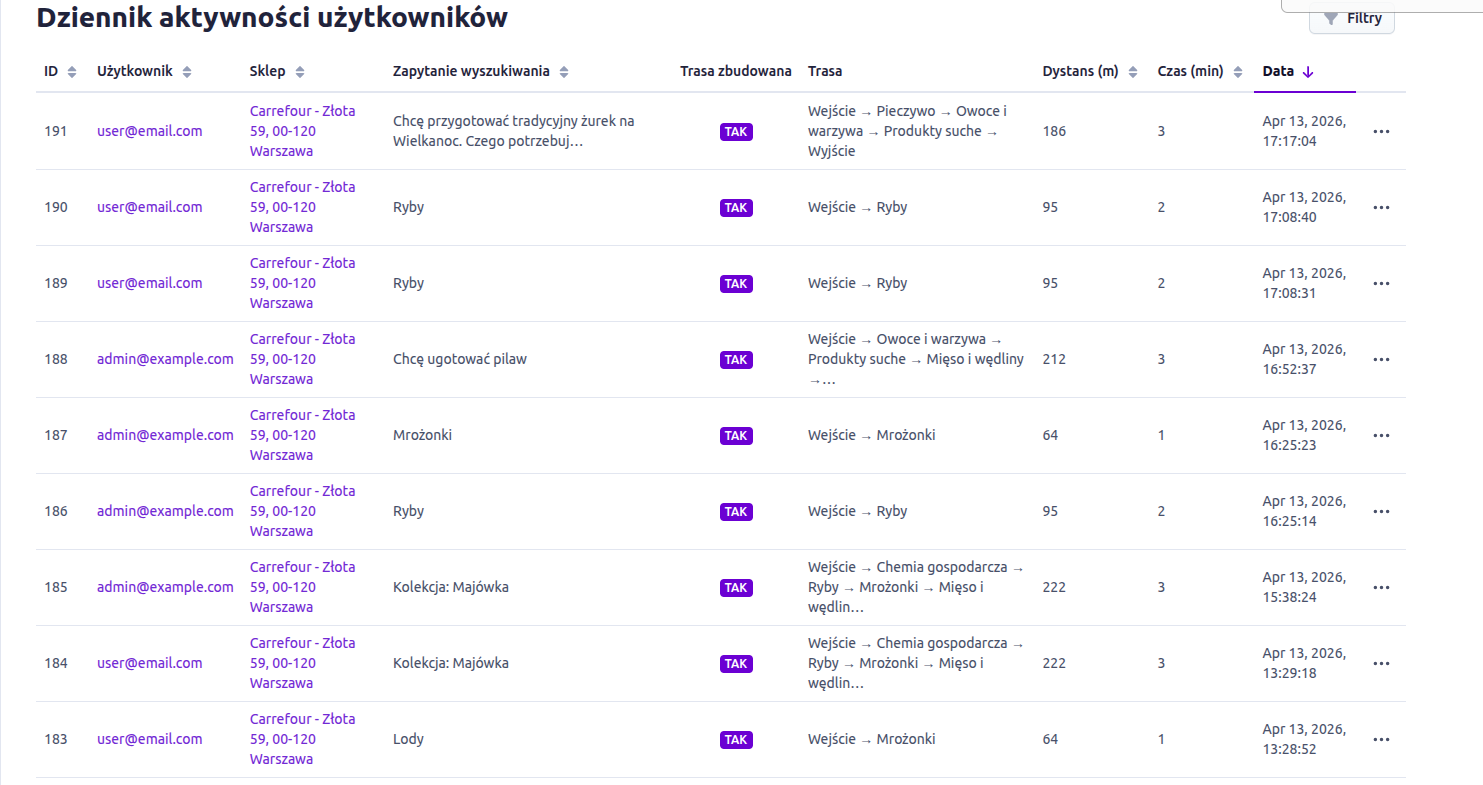Sort by Dystans (m) column icon
Image resolution: width=1483 pixels, height=785 pixels.
point(1133,72)
